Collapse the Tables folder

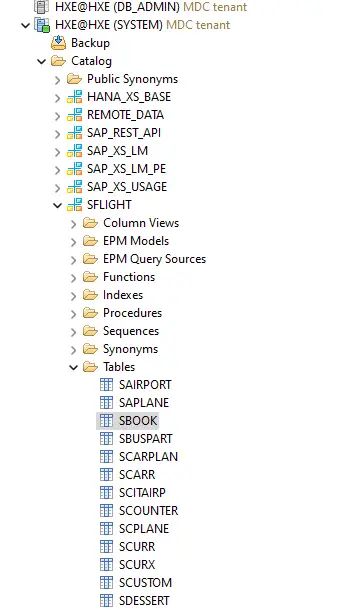[74, 367]
